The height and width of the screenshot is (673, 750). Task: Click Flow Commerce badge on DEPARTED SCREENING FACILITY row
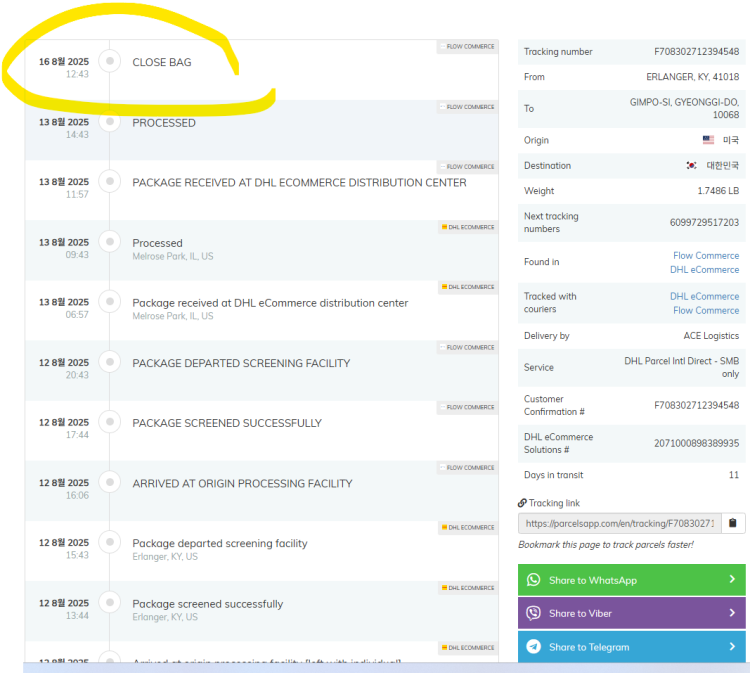pyautogui.click(x=467, y=347)
